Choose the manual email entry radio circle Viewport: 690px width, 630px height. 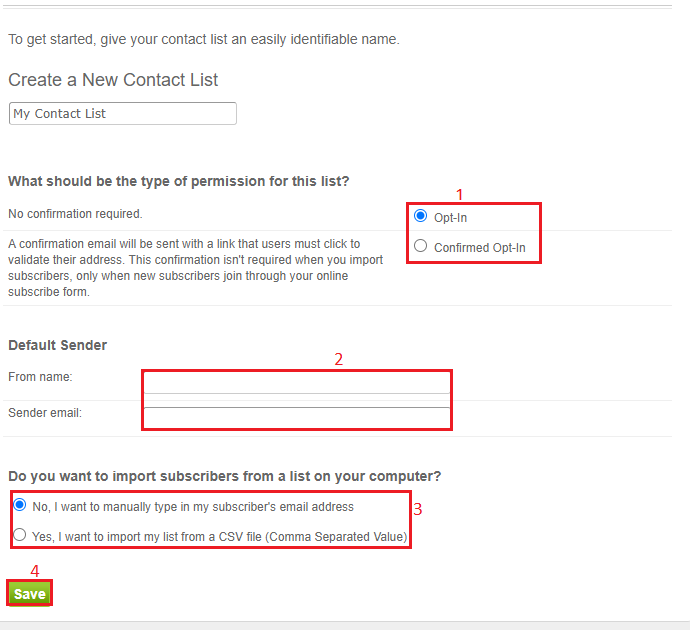tap(20, 506)
